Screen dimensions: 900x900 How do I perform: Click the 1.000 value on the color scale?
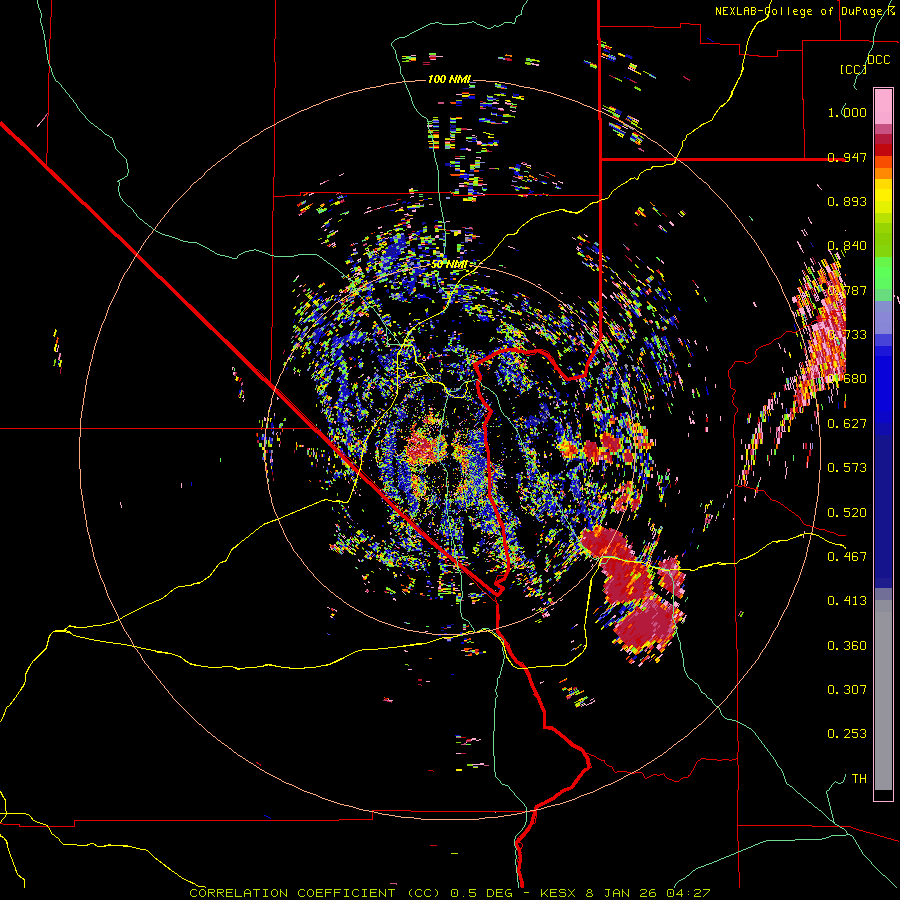click(847, 112)
